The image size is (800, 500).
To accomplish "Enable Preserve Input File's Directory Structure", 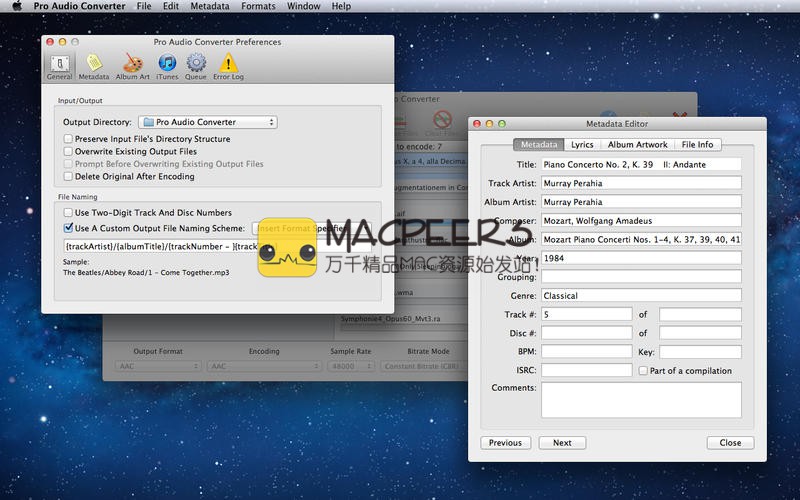I will 68,139.
